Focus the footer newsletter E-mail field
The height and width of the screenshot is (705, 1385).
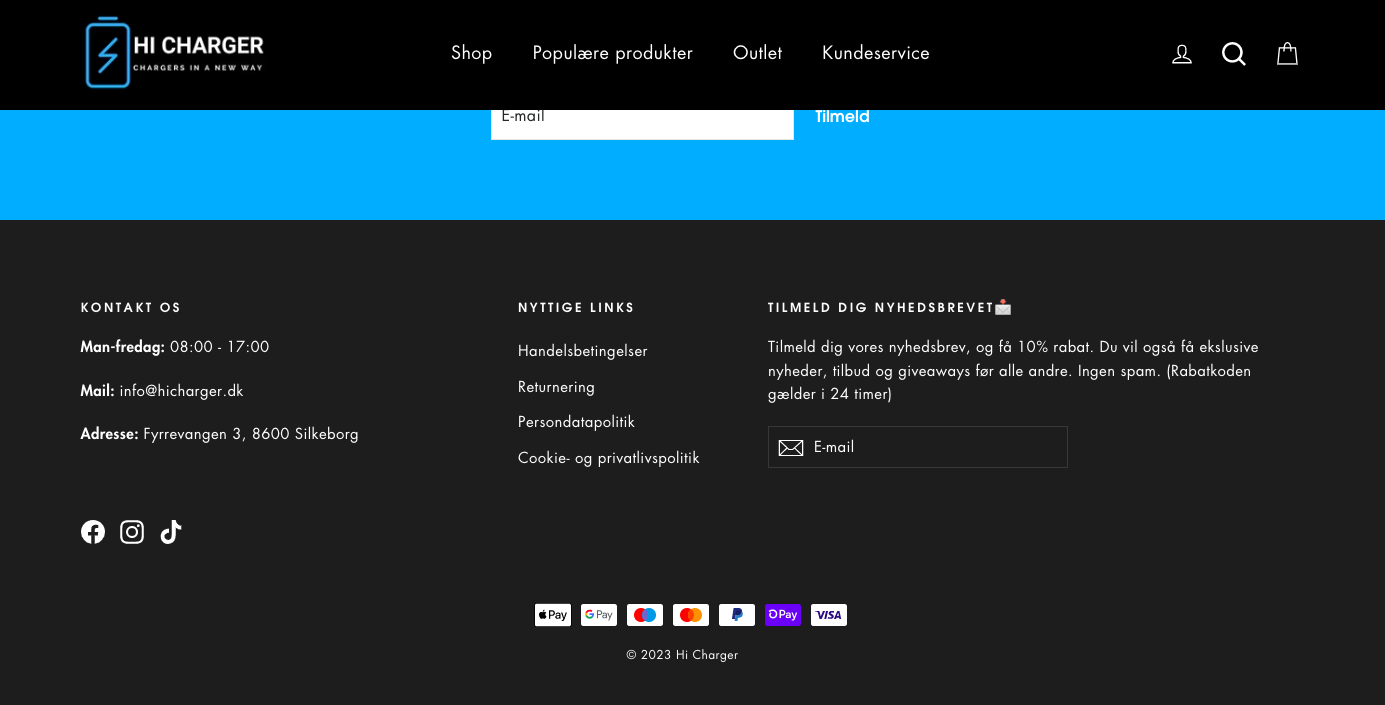coord(935,447)
